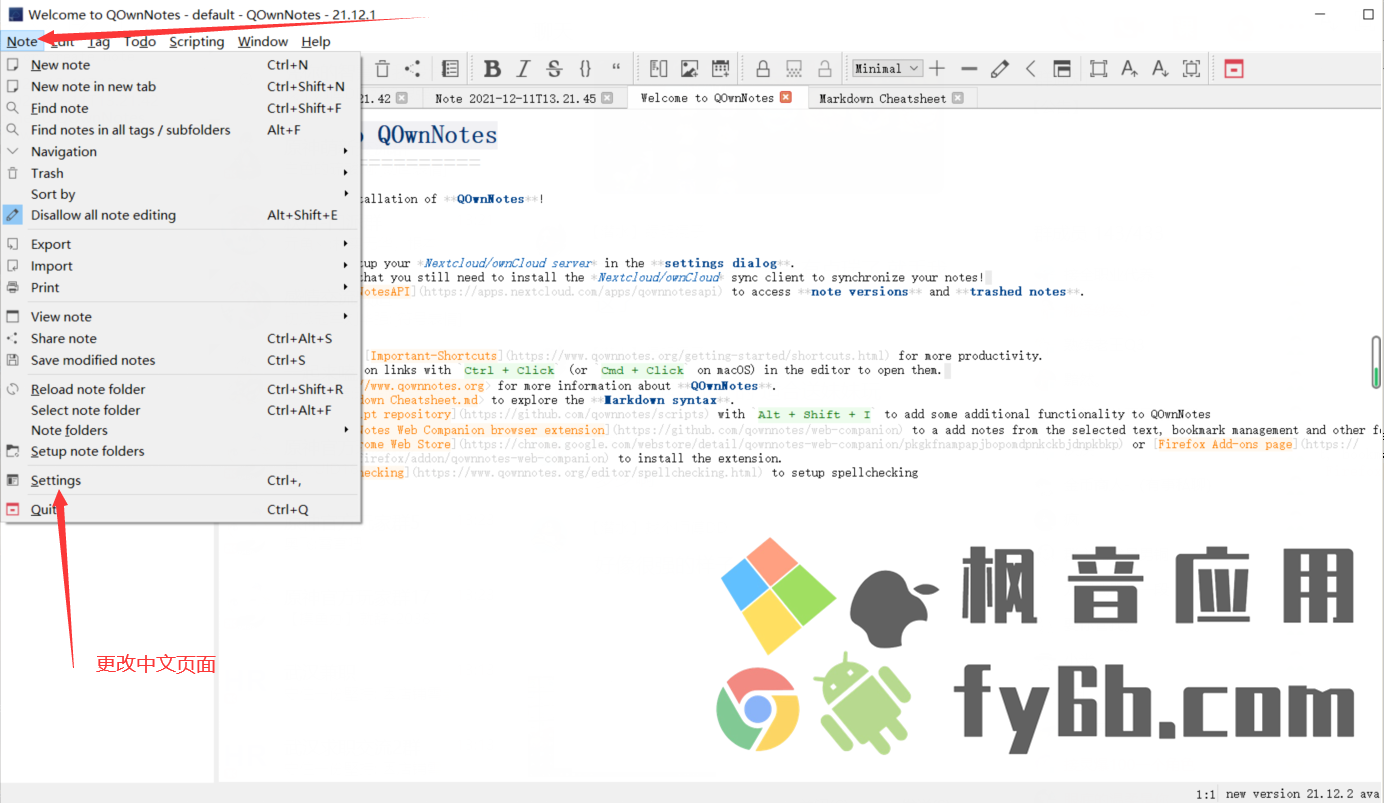Click the panel layout toolbar icon
Image resolution: width=1384 pixels, height=803 pixels.
point(1062,69)
